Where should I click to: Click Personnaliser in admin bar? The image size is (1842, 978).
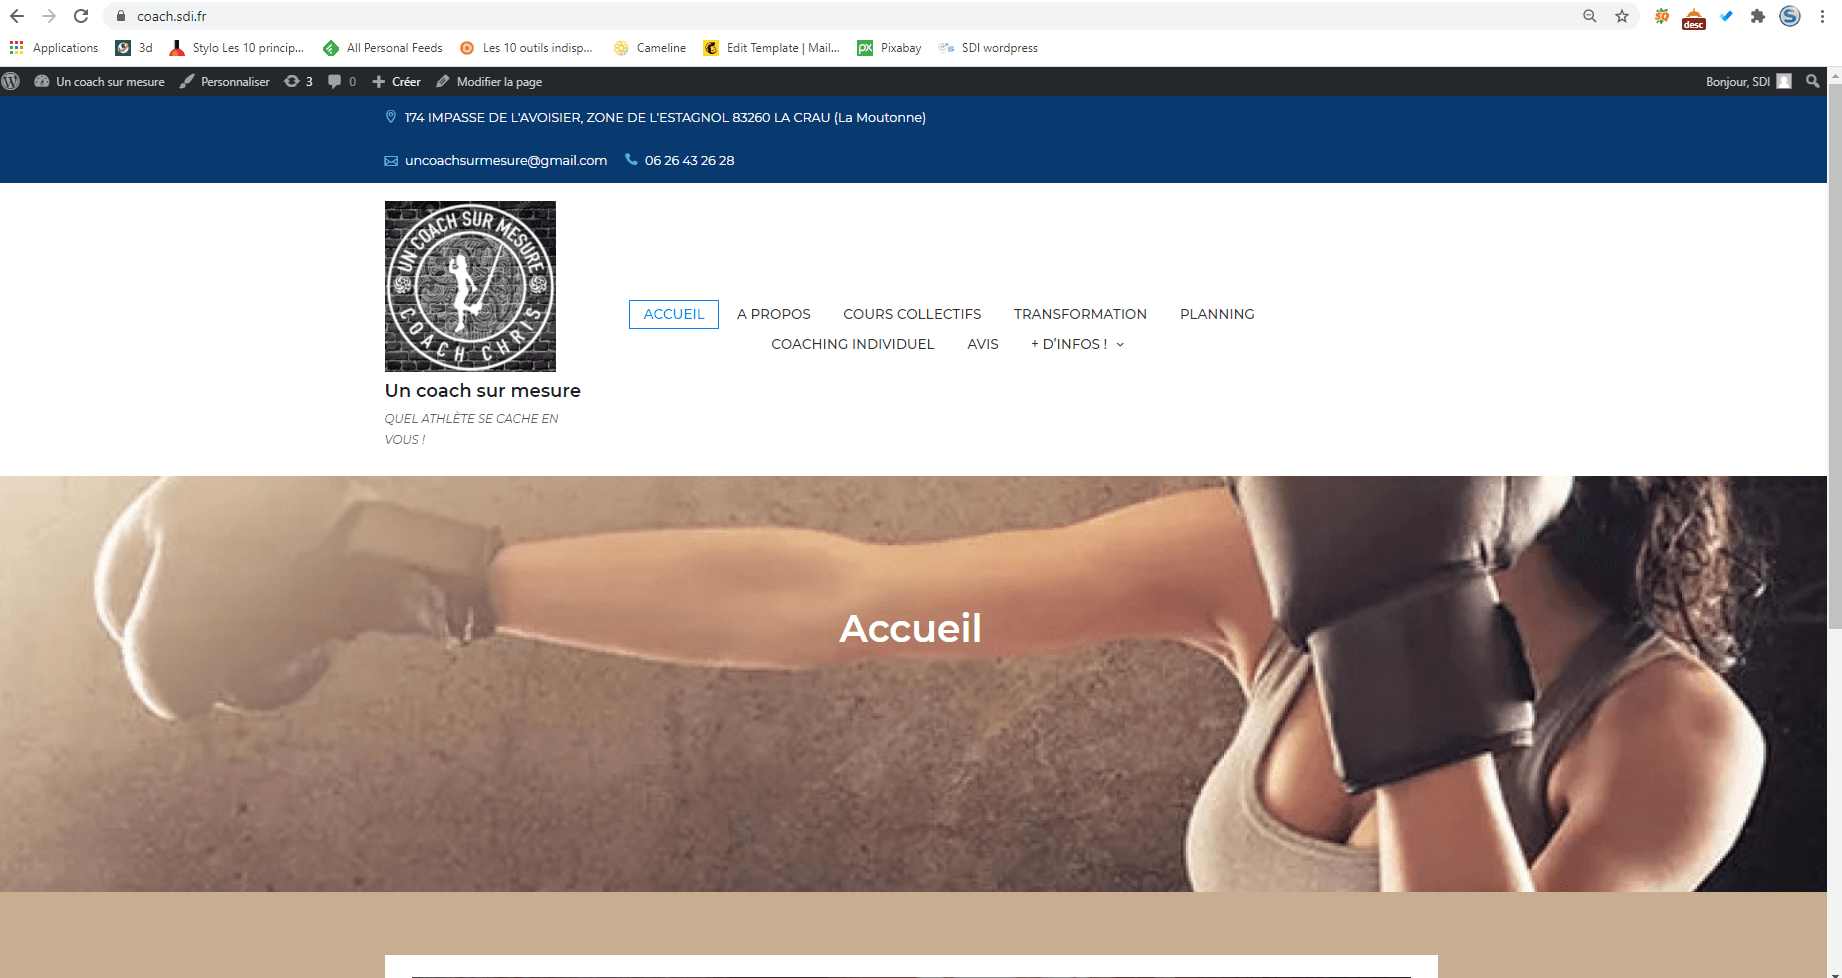click(x=224, y=82)
